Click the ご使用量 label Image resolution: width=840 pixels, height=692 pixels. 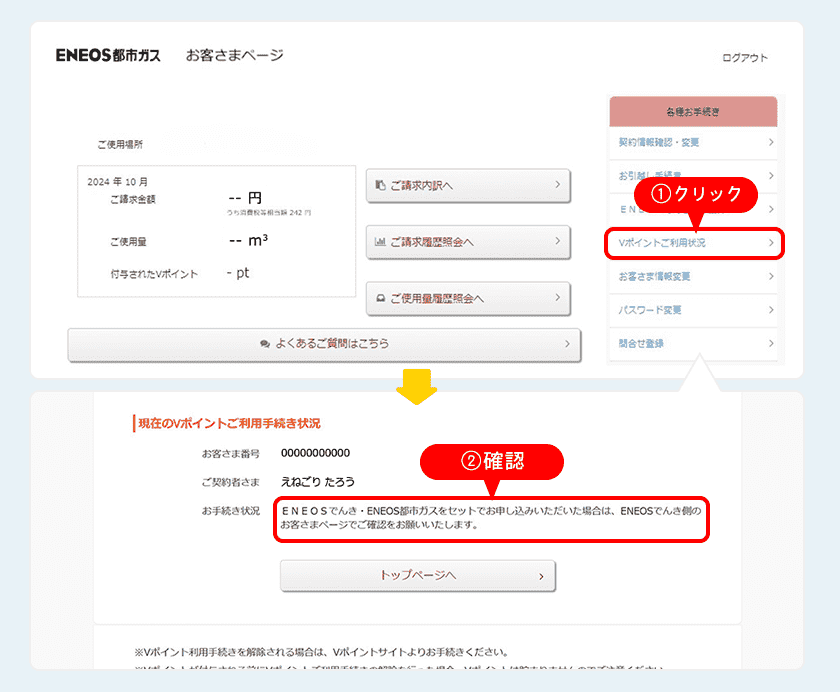point(129,242)
